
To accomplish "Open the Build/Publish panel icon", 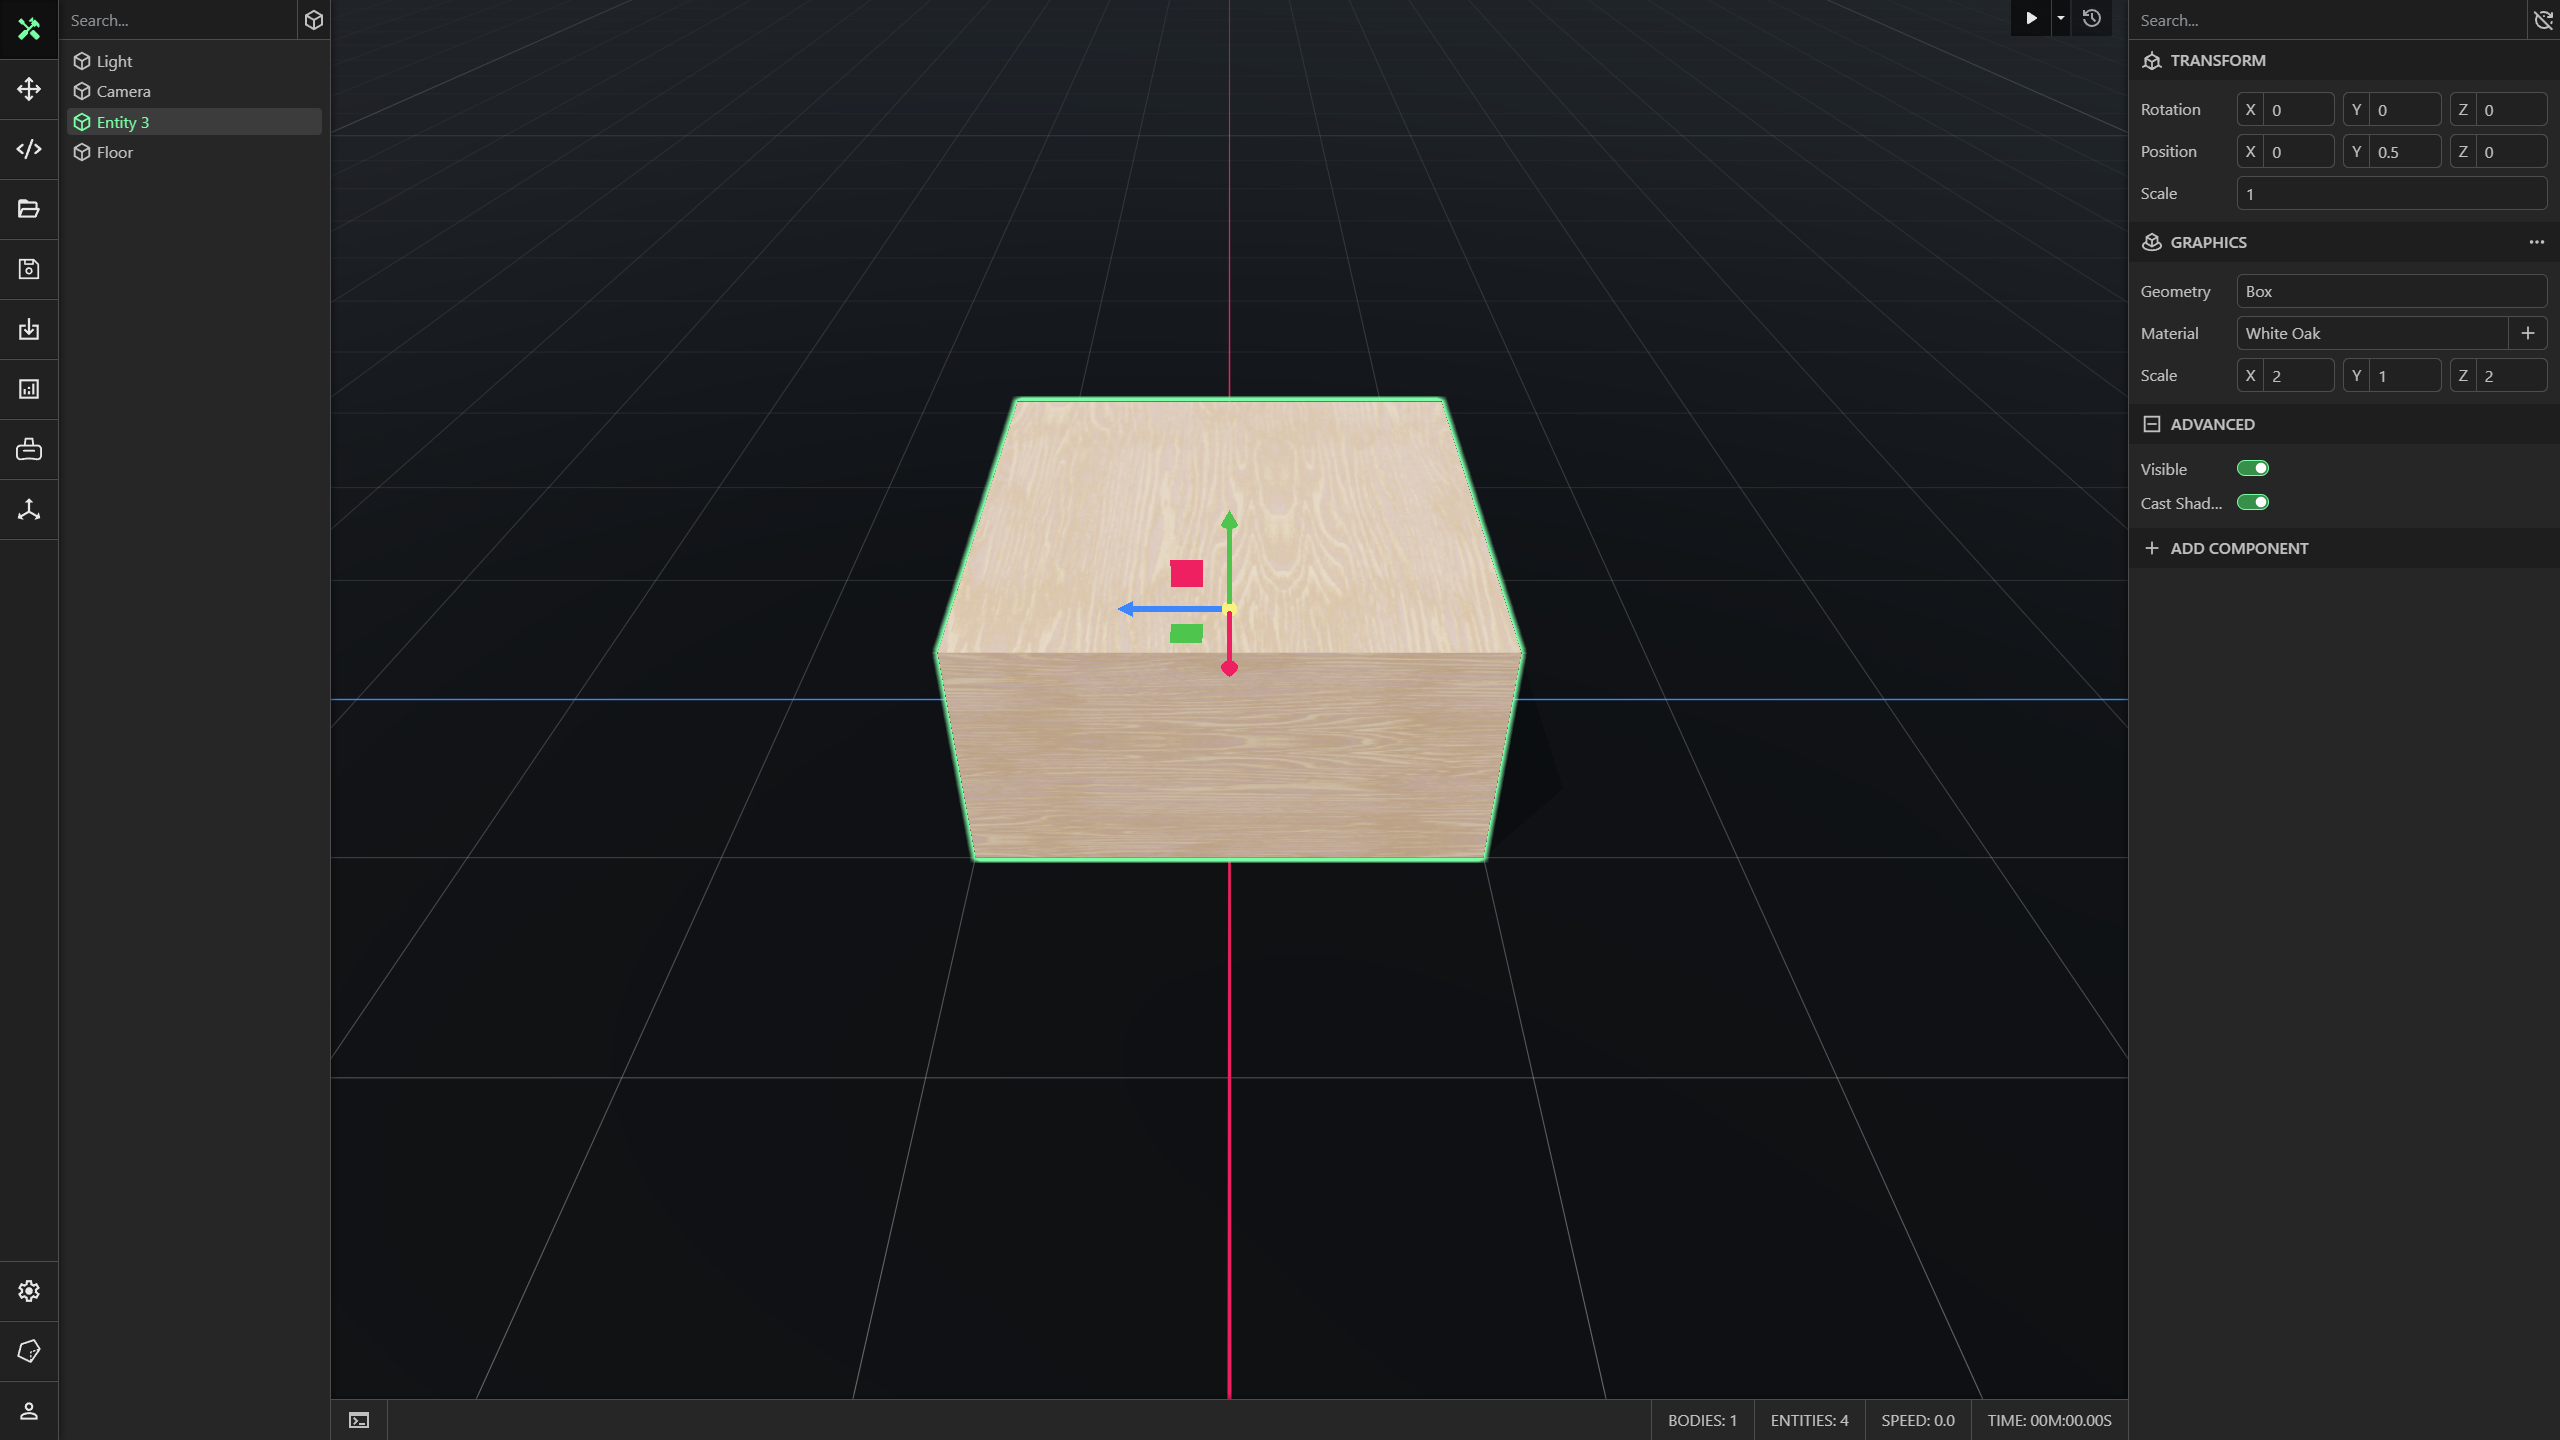I will pyautogui.click(x=28, y=329).
